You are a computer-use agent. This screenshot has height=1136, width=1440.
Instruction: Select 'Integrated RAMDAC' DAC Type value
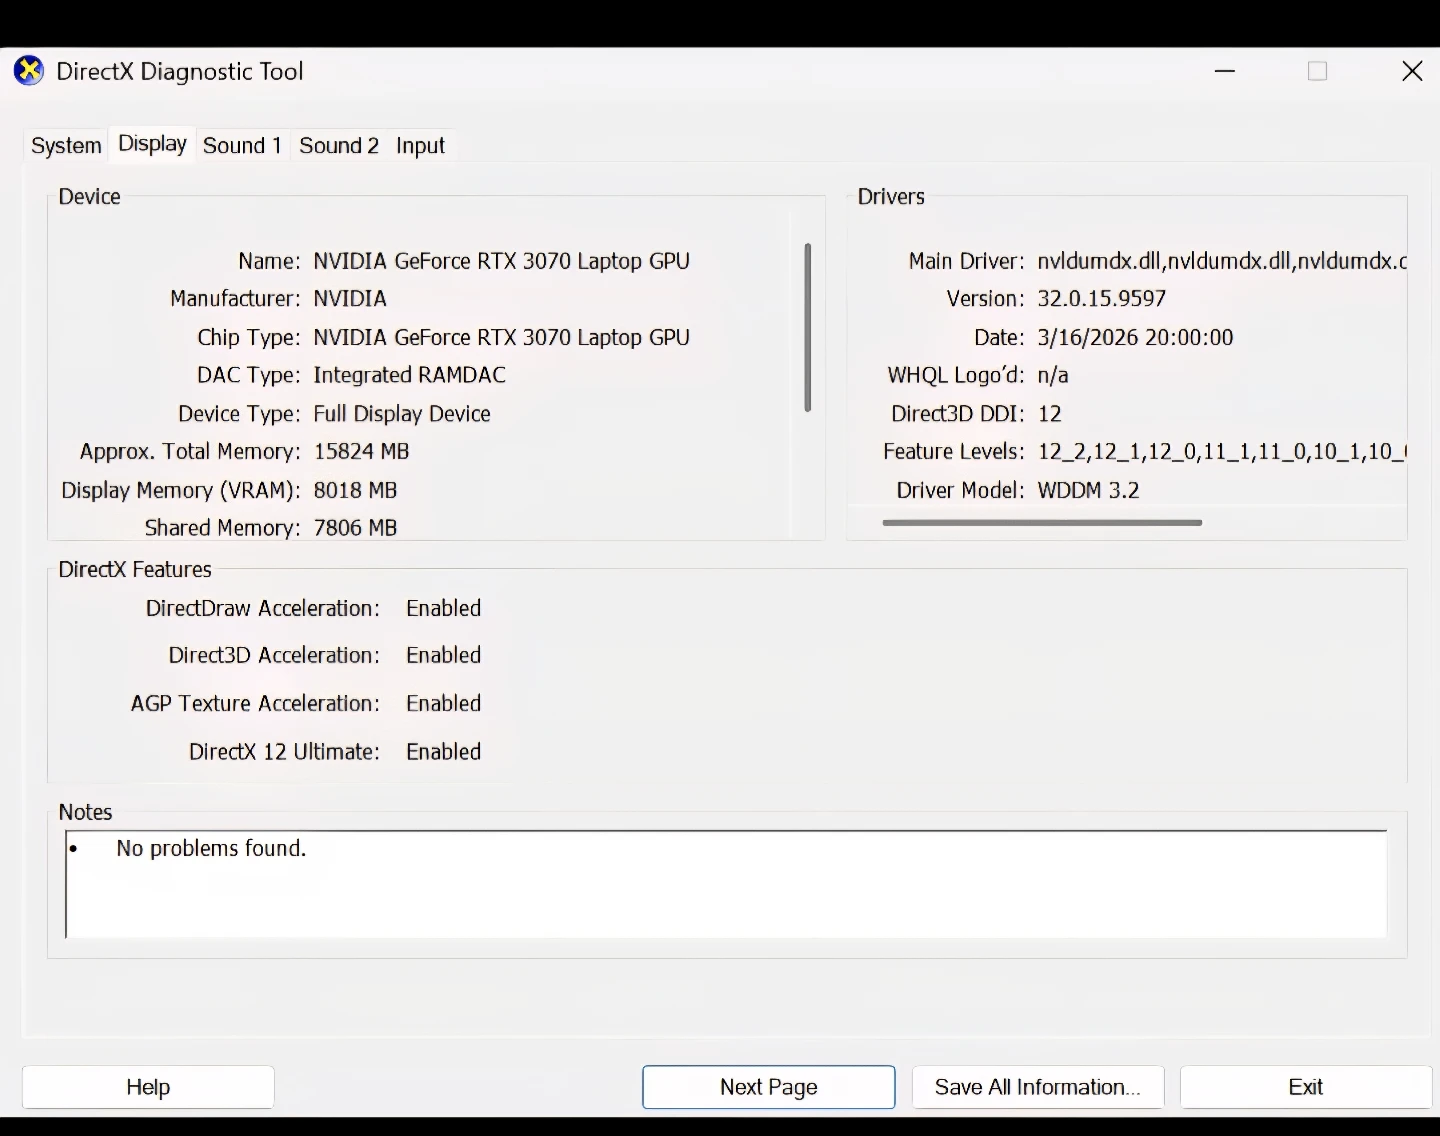[x=410, y=375]
